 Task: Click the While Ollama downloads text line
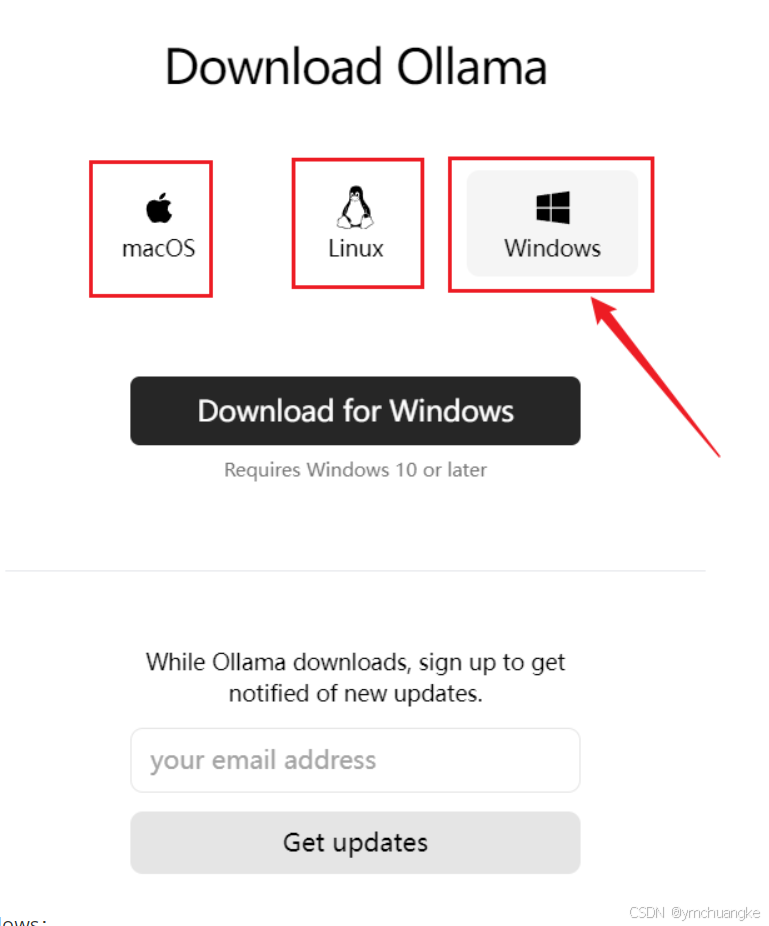coord(356,663)
